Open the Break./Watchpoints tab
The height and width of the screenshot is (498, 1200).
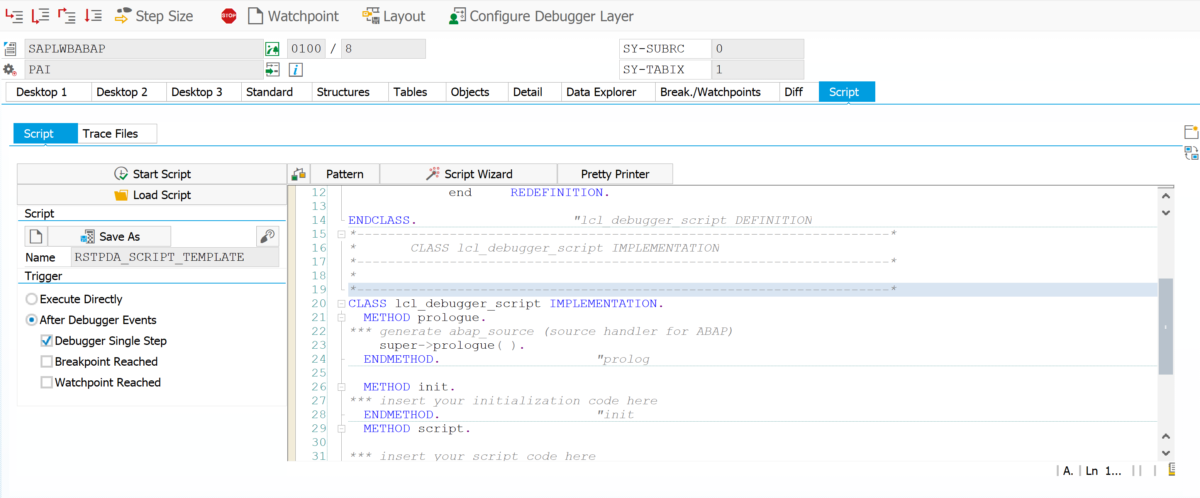pos(709,92)
